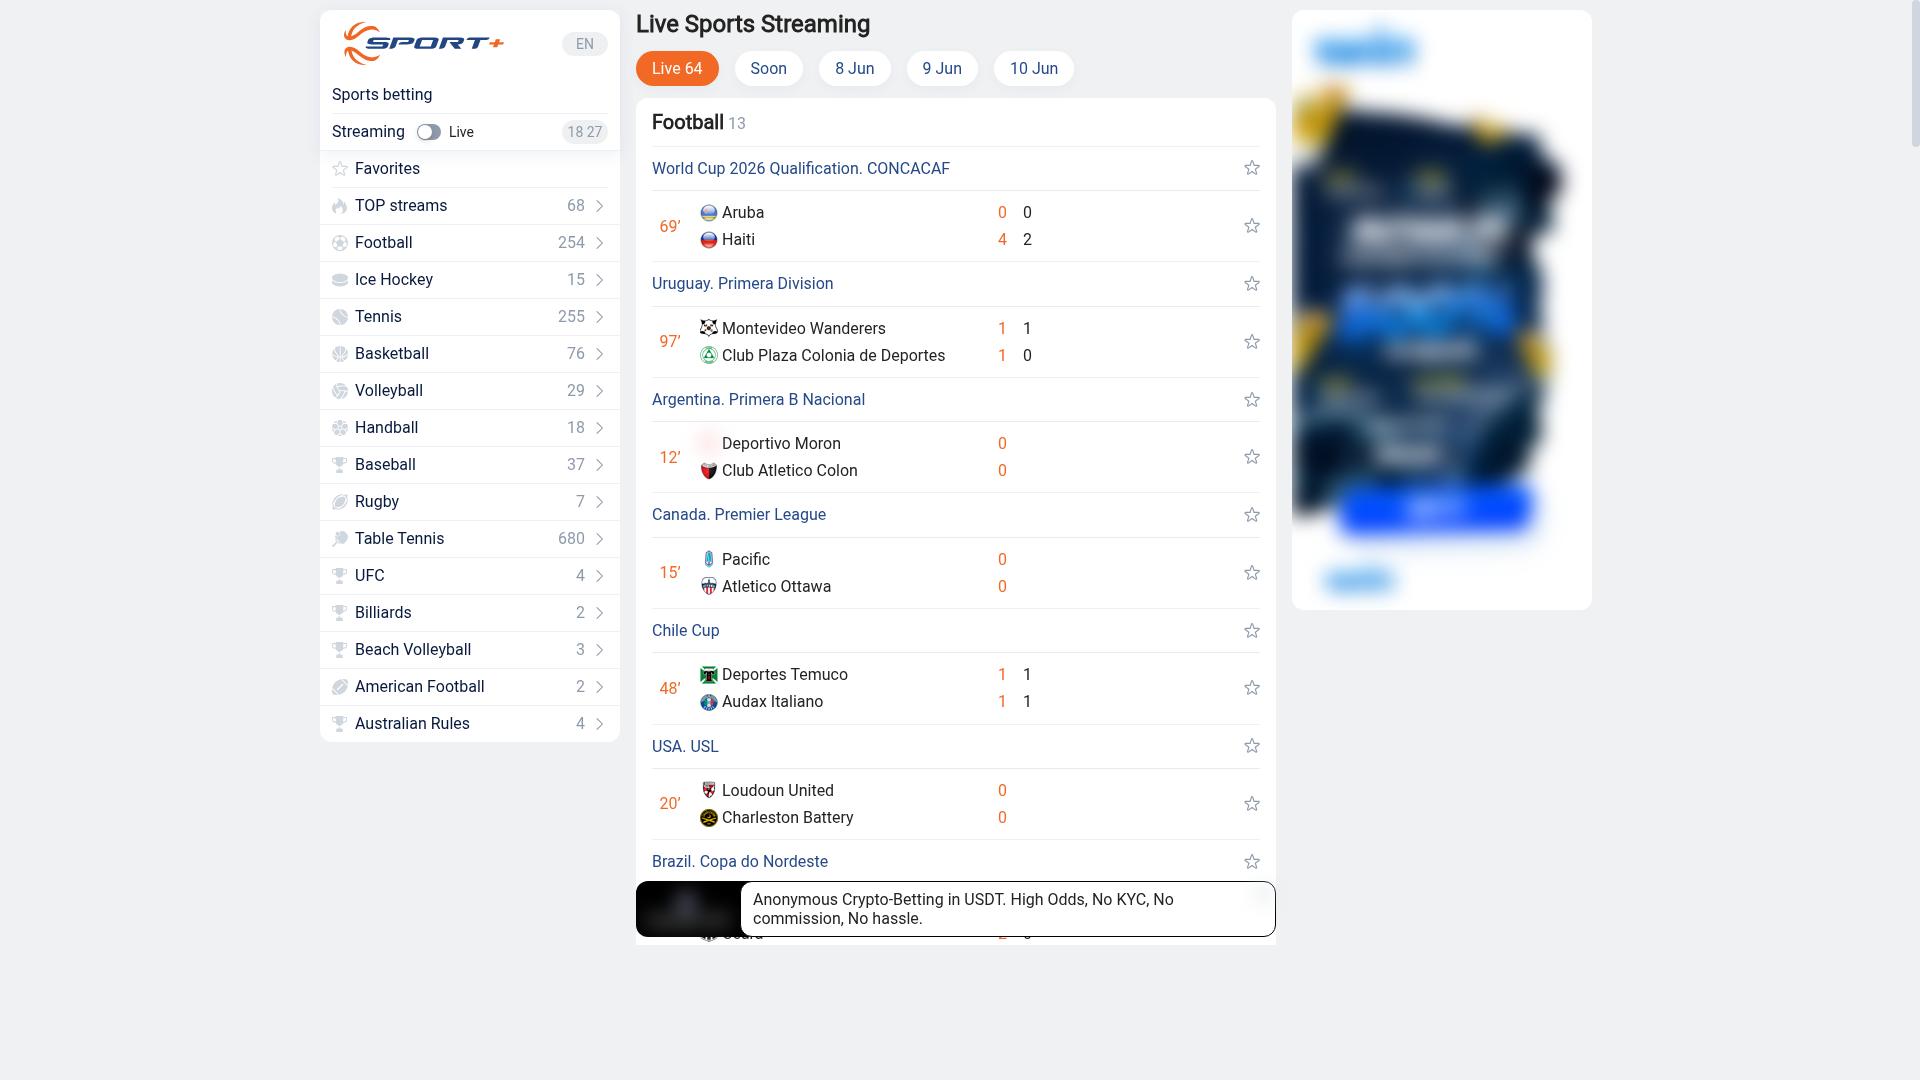
Task: Star the World Cup 2026 Qualification league
Action: (x=1251, y=168)
